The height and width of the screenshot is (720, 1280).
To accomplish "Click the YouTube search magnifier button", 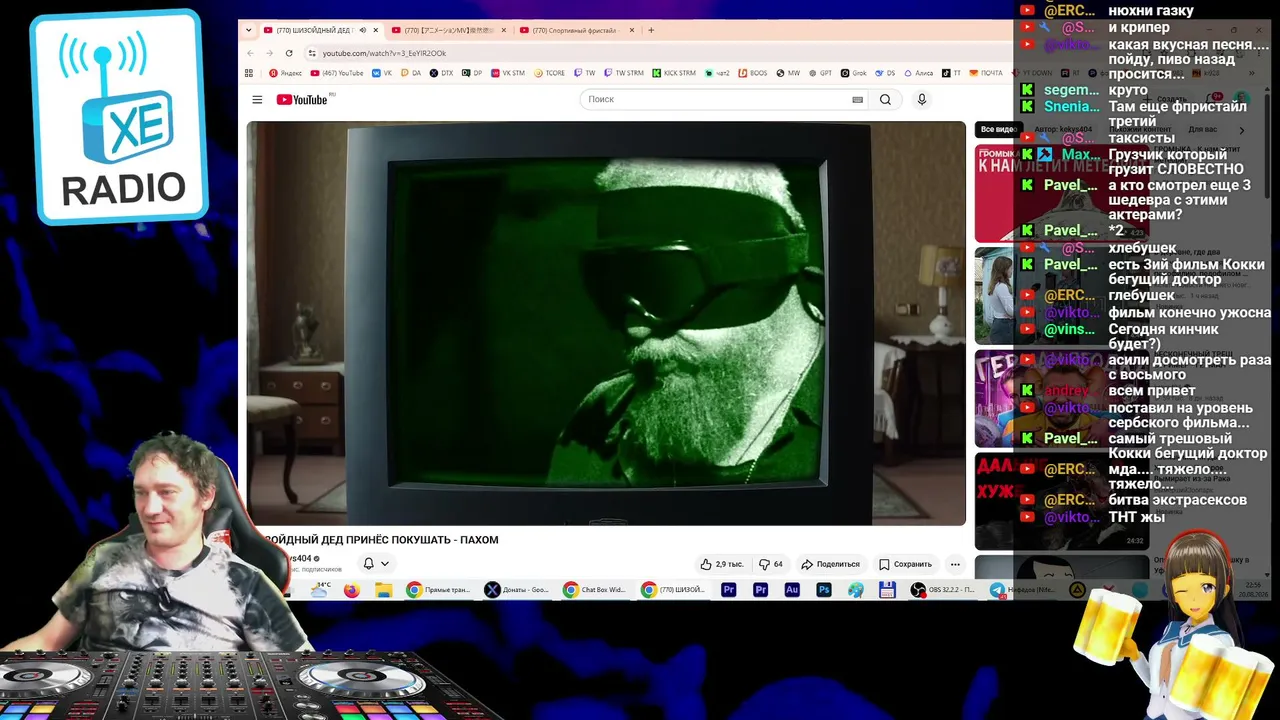I will click(x=885, y=100).
